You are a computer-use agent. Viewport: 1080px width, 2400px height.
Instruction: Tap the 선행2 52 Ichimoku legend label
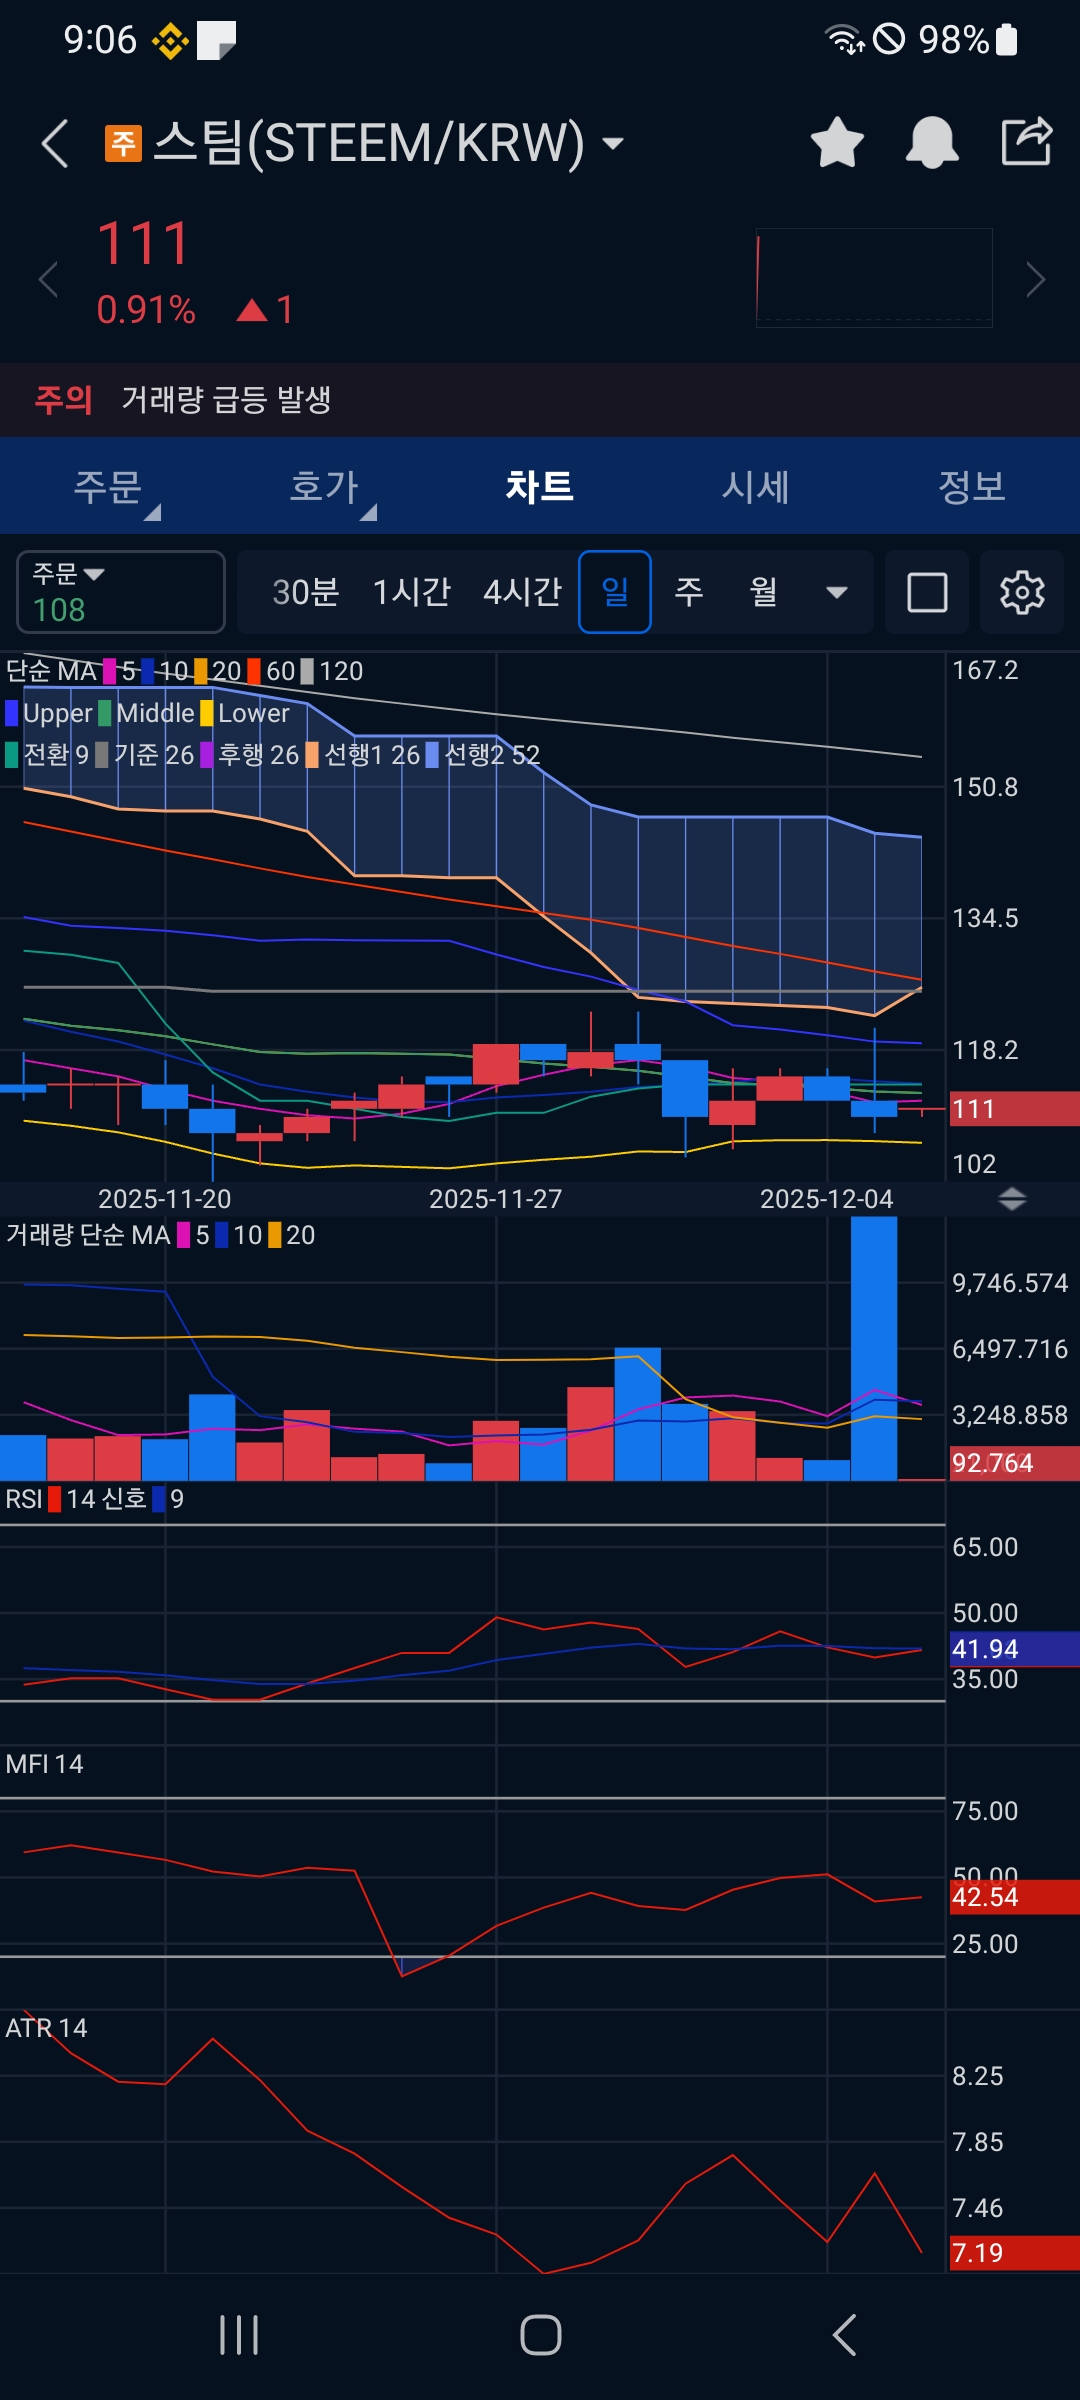pyautogui.click(x=492, y=755)
